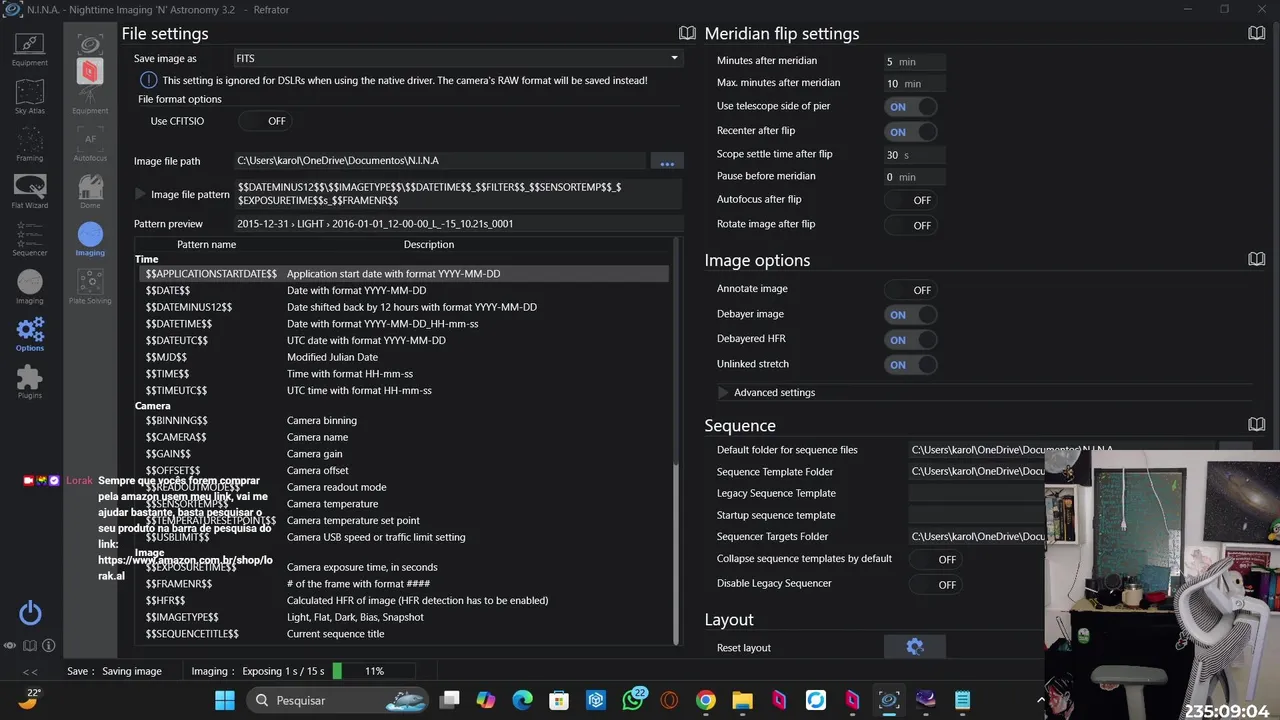The image size is (1280, 720).
Task: Click the info (i) icon
Action: pos(48,646)
